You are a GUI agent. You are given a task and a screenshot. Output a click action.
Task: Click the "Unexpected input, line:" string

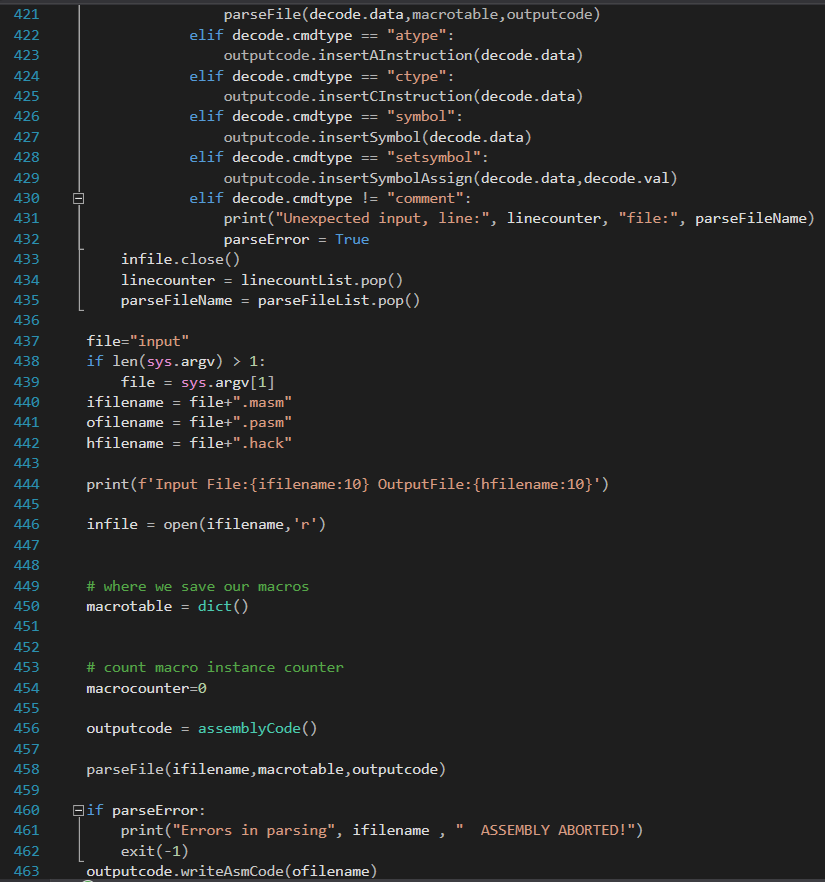tap(382, 218)
